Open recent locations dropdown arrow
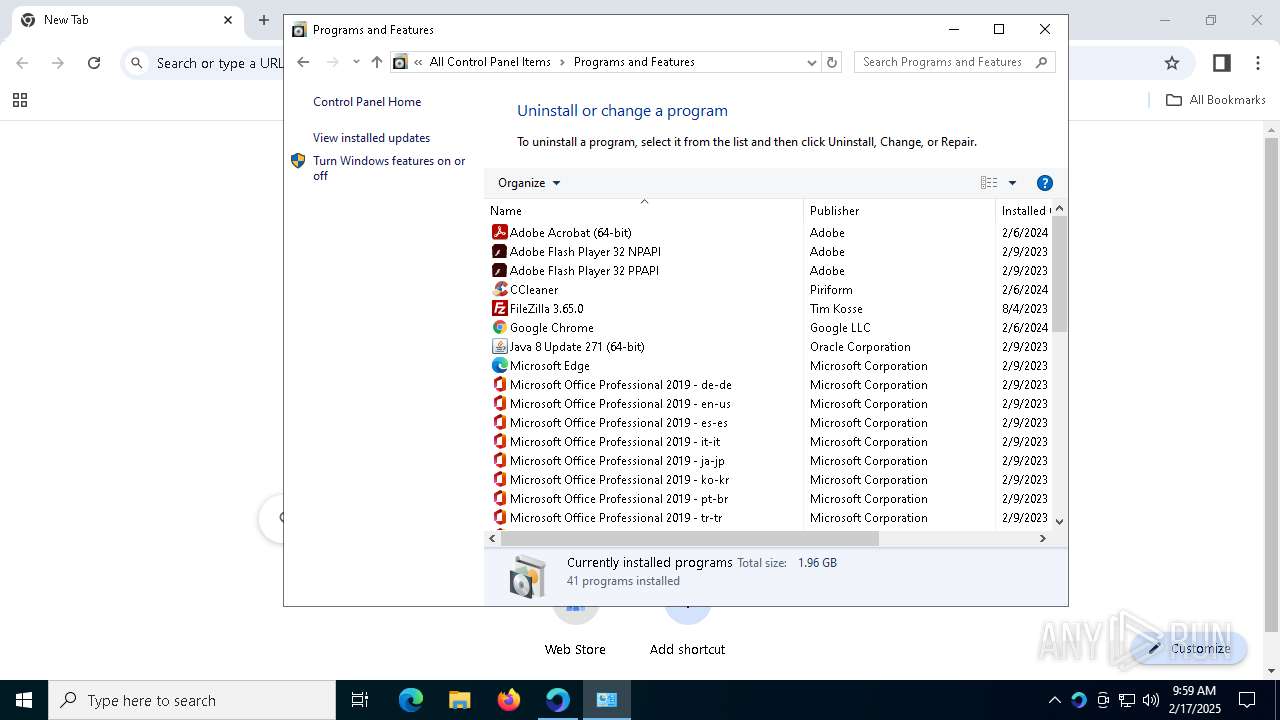Screen dimensions: 1280x720 pos(356,62)
